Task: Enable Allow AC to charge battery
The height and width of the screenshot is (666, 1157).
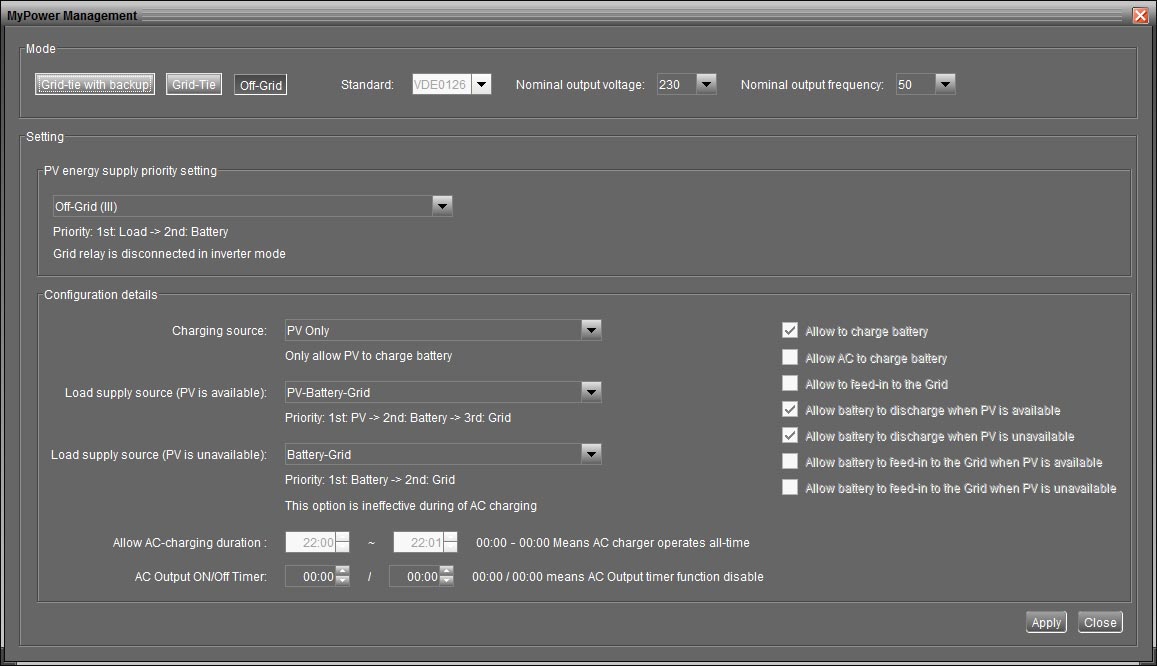Action: tap(790, 357)
